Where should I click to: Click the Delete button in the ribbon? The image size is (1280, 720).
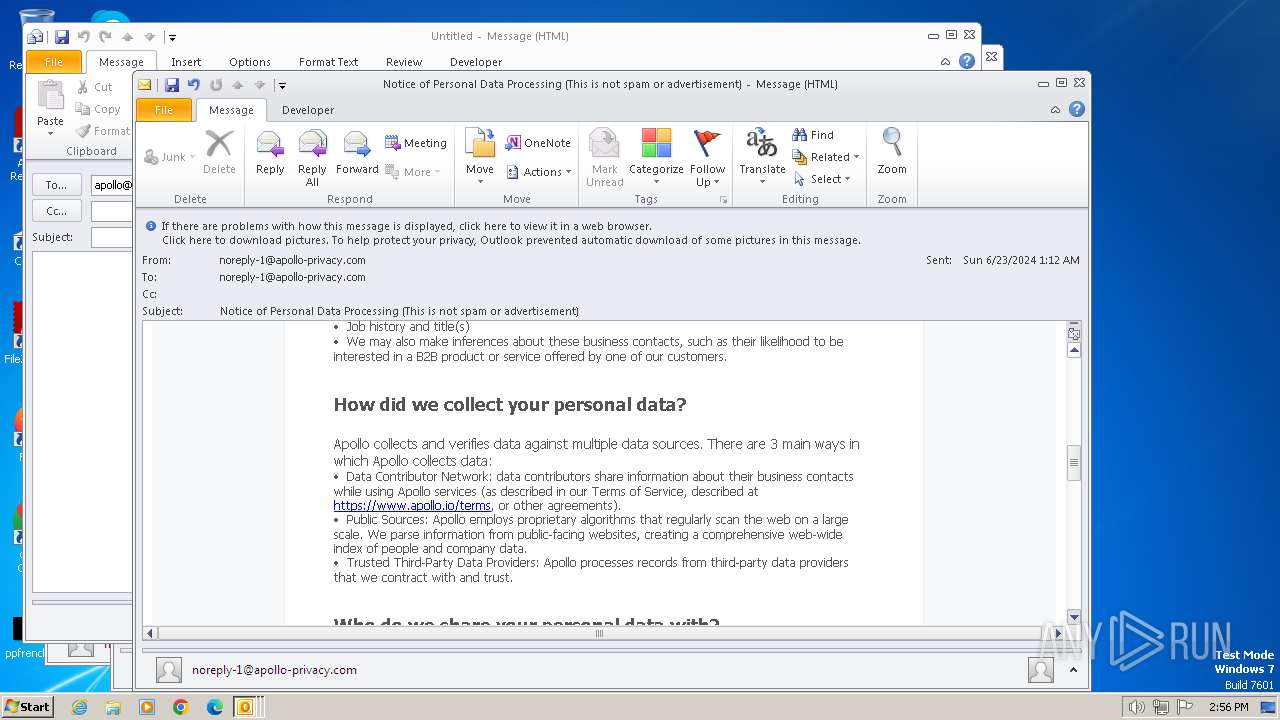(219, 152)
